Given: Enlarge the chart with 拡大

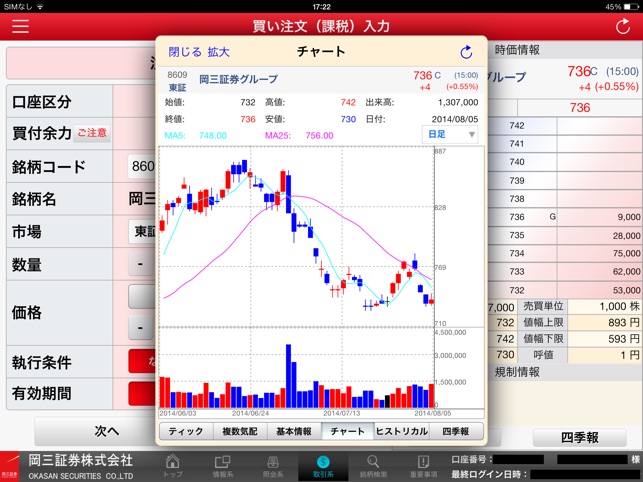Looking at the screenshot, I should point(218,52).
